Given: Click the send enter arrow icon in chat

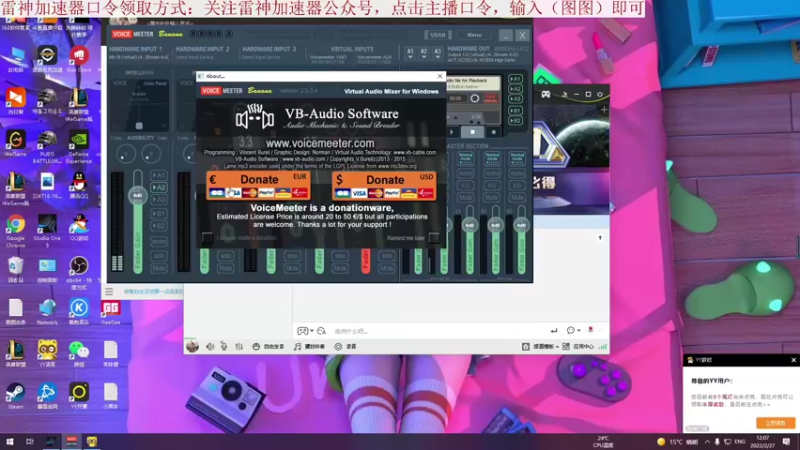Looking at the screenshot, I should click(554, 331).
